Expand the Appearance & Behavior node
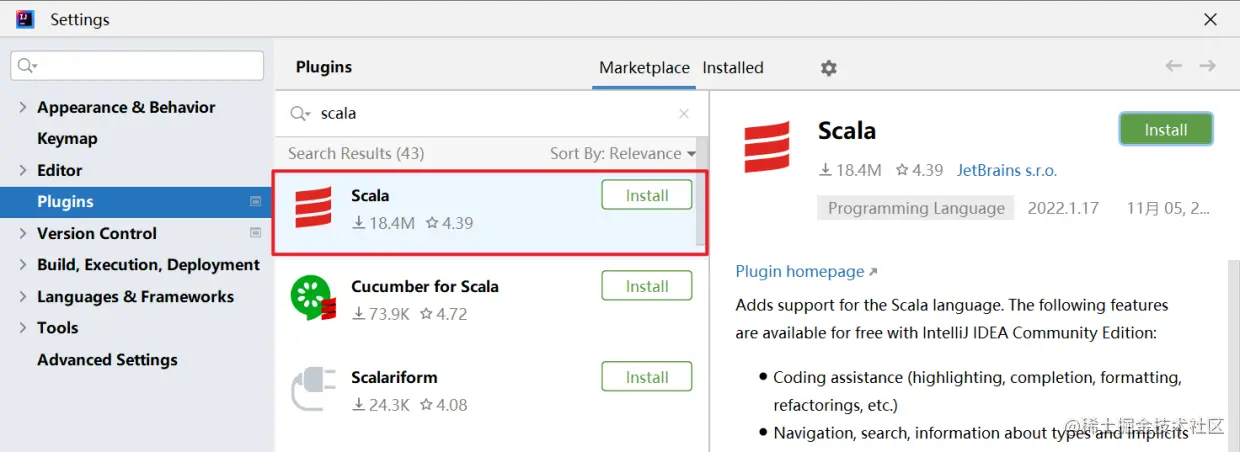 (22, 107)
